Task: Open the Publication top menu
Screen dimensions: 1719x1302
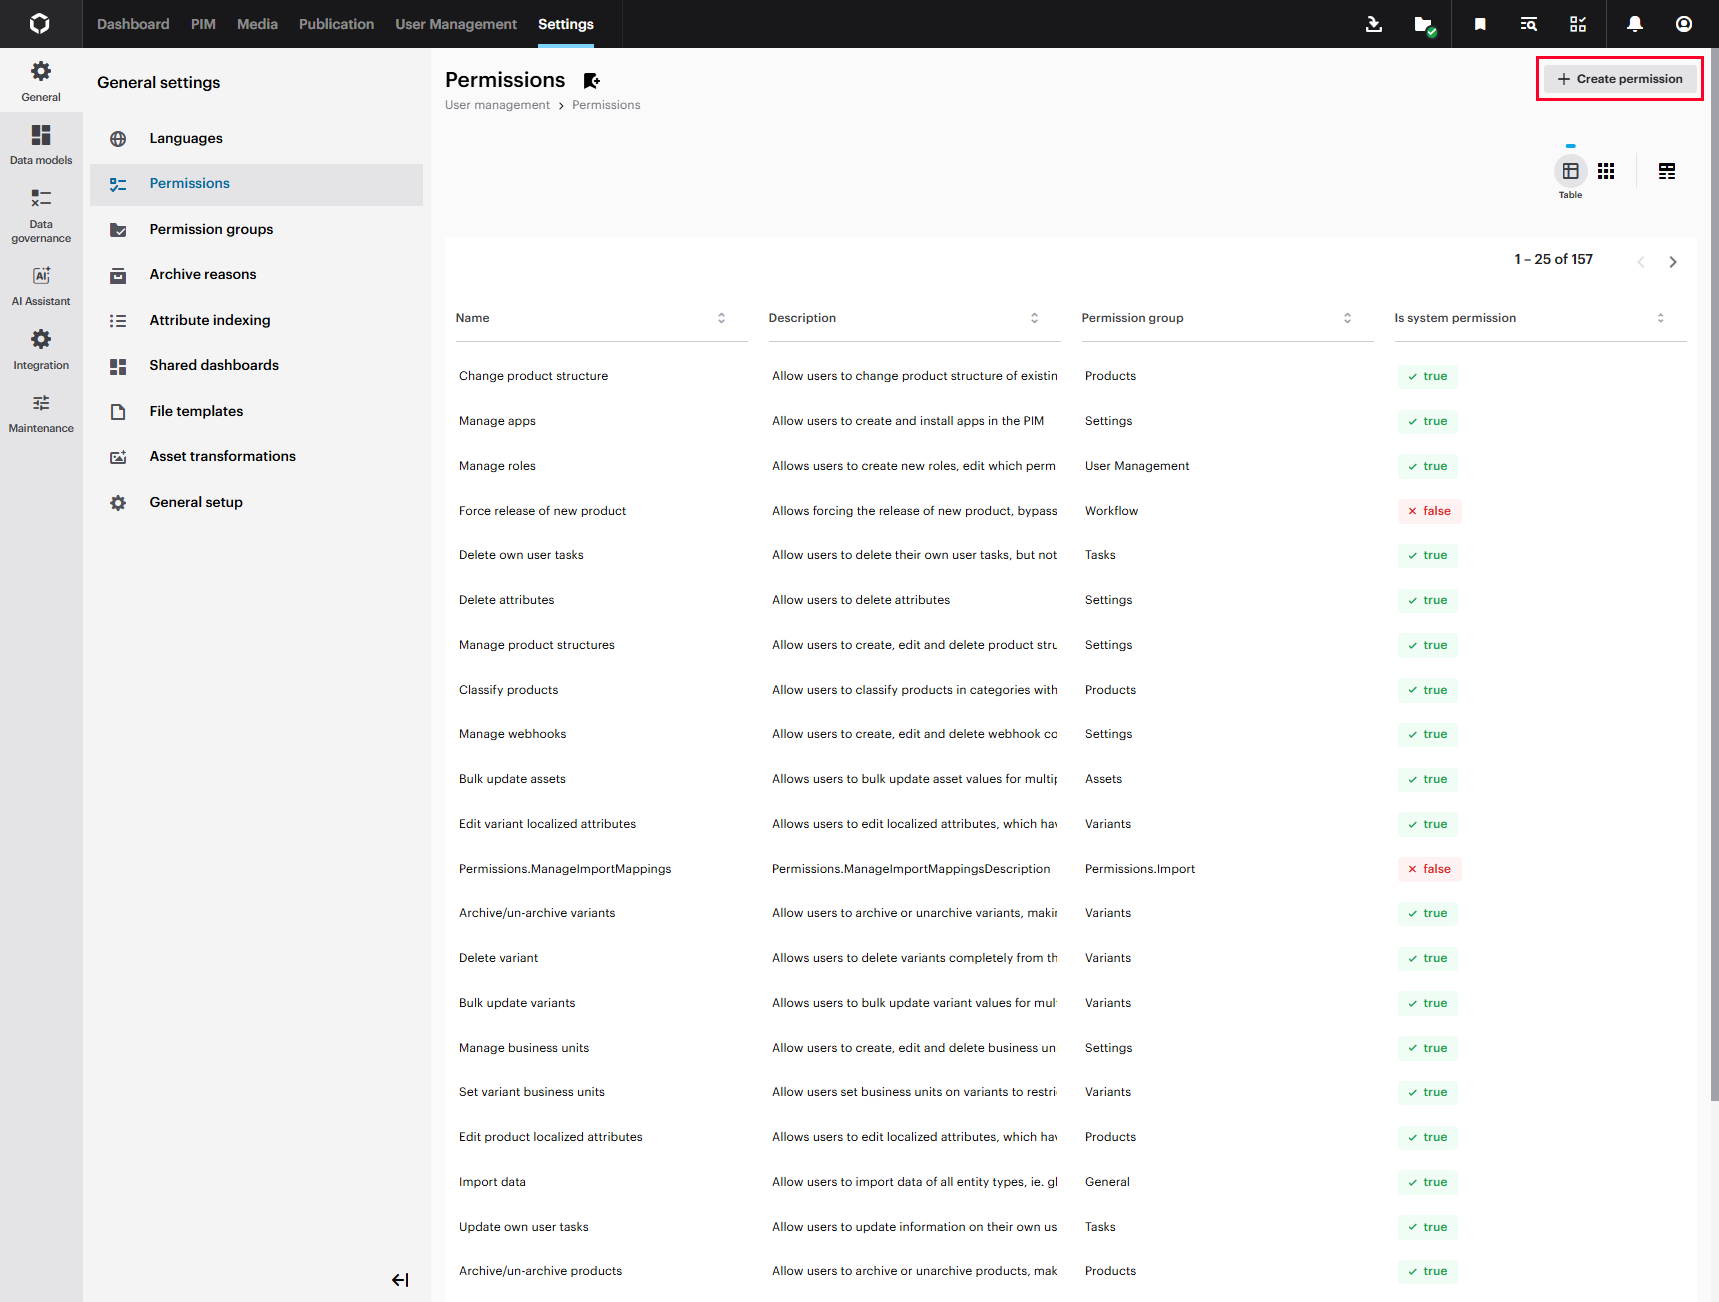Action: [x=336, y=24]
